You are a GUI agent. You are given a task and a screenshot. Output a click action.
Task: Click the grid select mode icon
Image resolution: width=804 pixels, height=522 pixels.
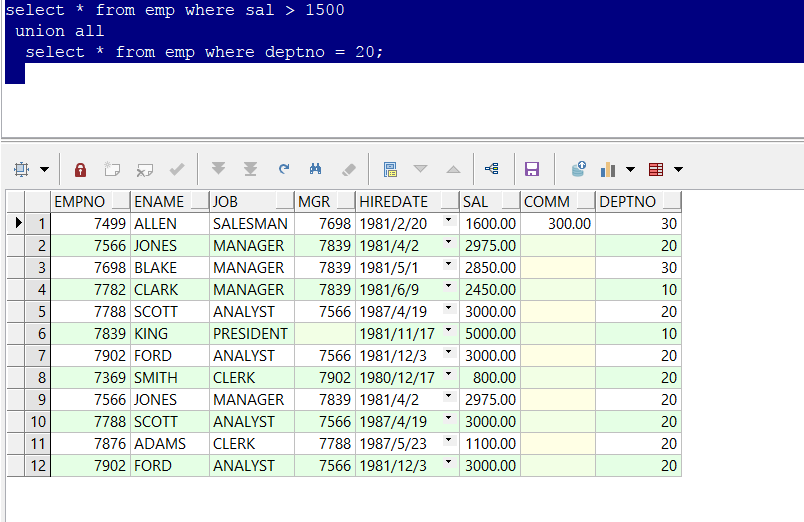point(22,169)
